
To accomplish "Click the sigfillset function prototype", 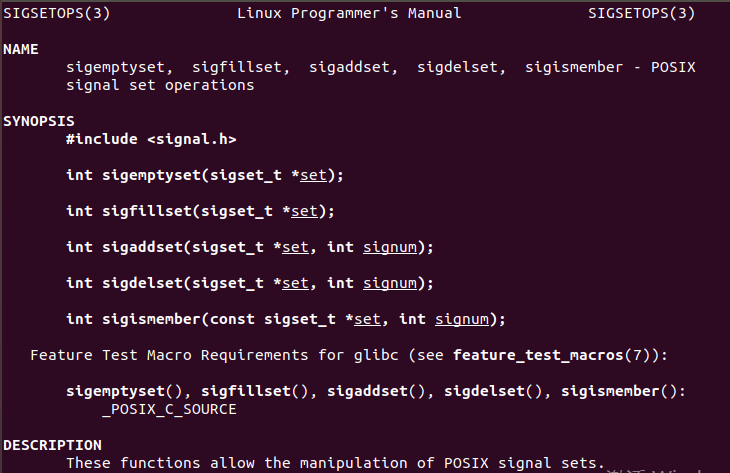I will pos(200,211).
